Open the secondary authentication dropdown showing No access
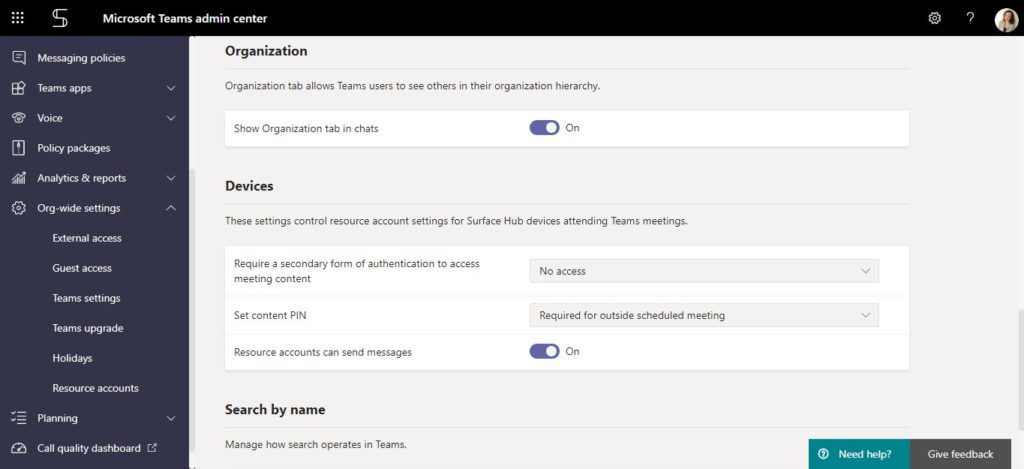This screenshot has width=1024, height=469. click(x=704, y=271)
